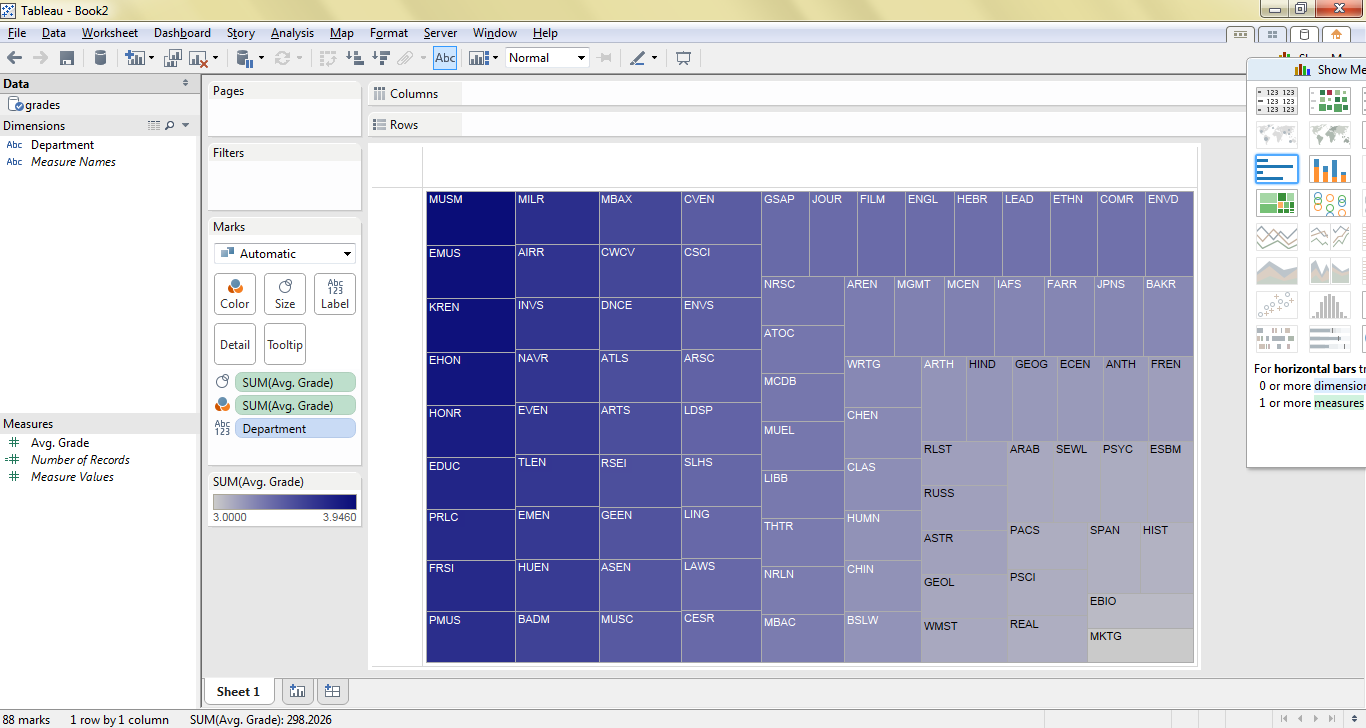Select the circle views chart in Show Me
1366x728 pixels.
click(x=1329, y=203)
